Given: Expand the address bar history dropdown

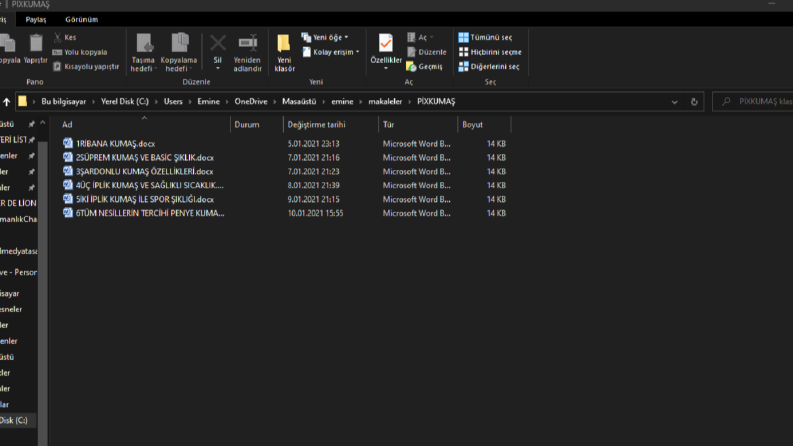Looking at the screenshot, I should 674,102.
